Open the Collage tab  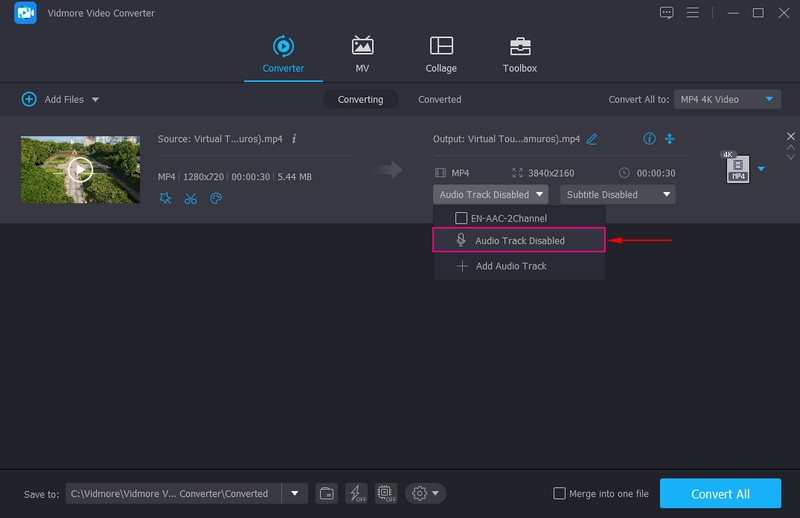coord(441,54)
